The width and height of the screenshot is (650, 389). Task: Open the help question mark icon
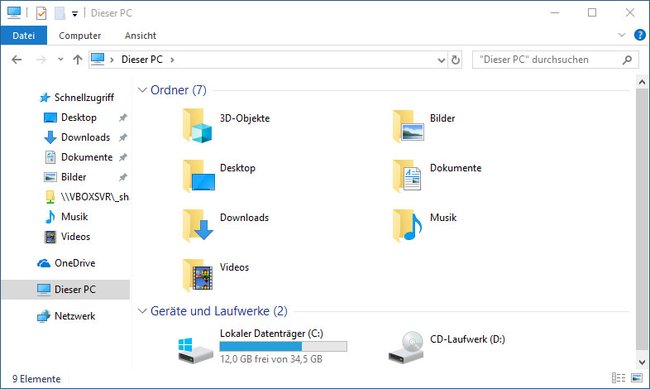[640, 35]
